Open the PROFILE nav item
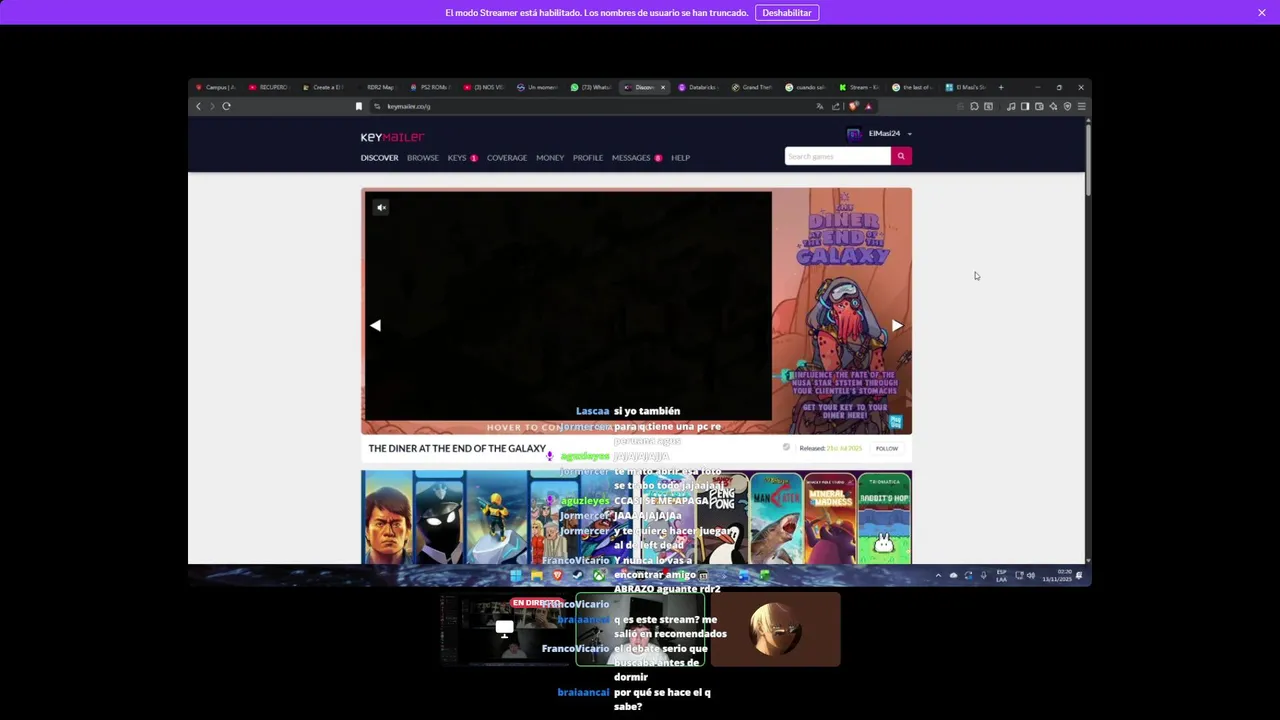1280x720 pixels. [588, 158]
